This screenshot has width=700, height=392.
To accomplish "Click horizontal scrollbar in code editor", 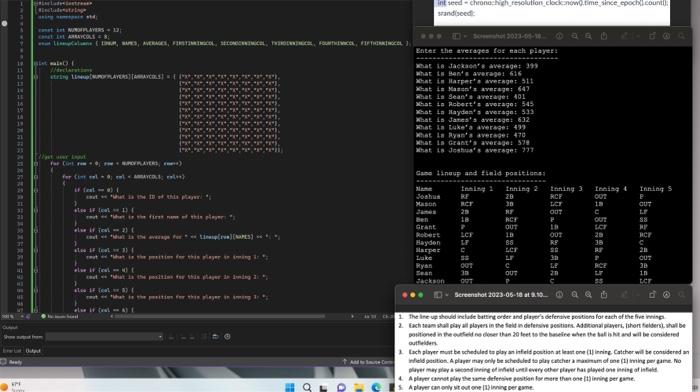I will pyautogui.click(x=221, y=317).
